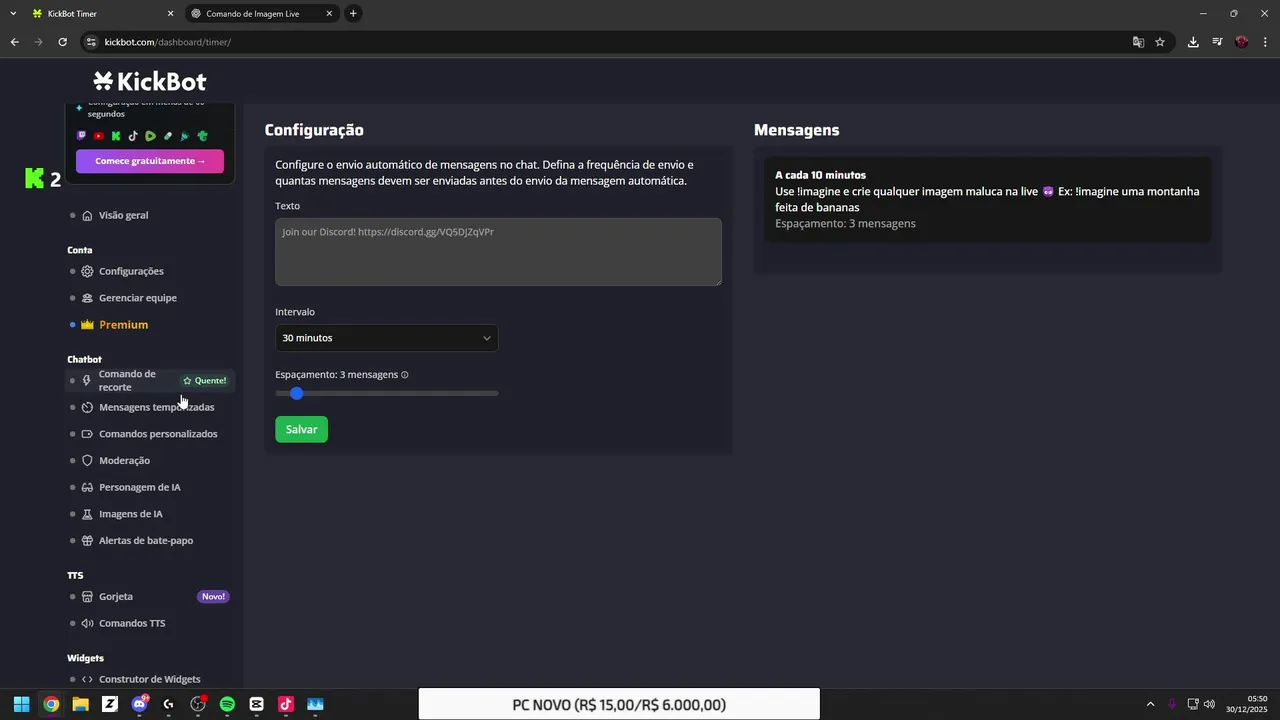This screenshot has height=720, width=1280.
Task: Open Comandos TTS page
Action: [x=132, y=623]
